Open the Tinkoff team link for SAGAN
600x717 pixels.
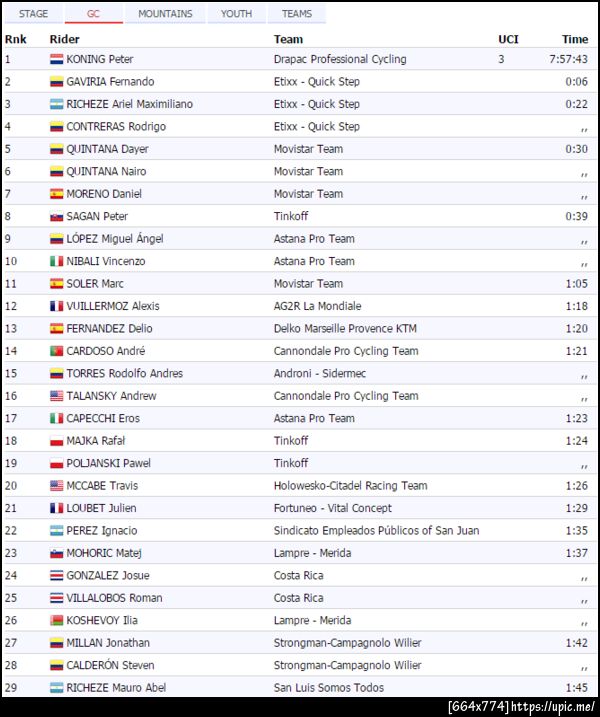coord(291,216)
